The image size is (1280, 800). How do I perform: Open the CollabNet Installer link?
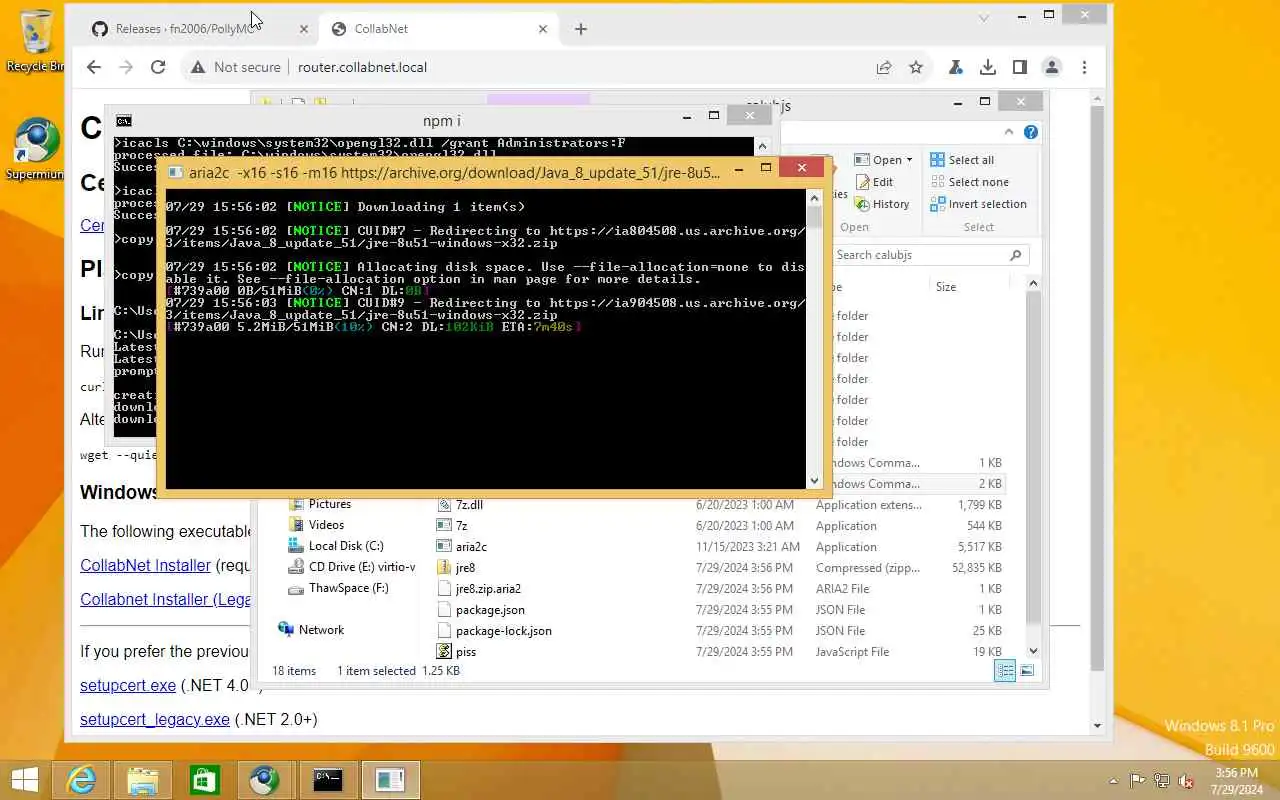tap(145, 565)
